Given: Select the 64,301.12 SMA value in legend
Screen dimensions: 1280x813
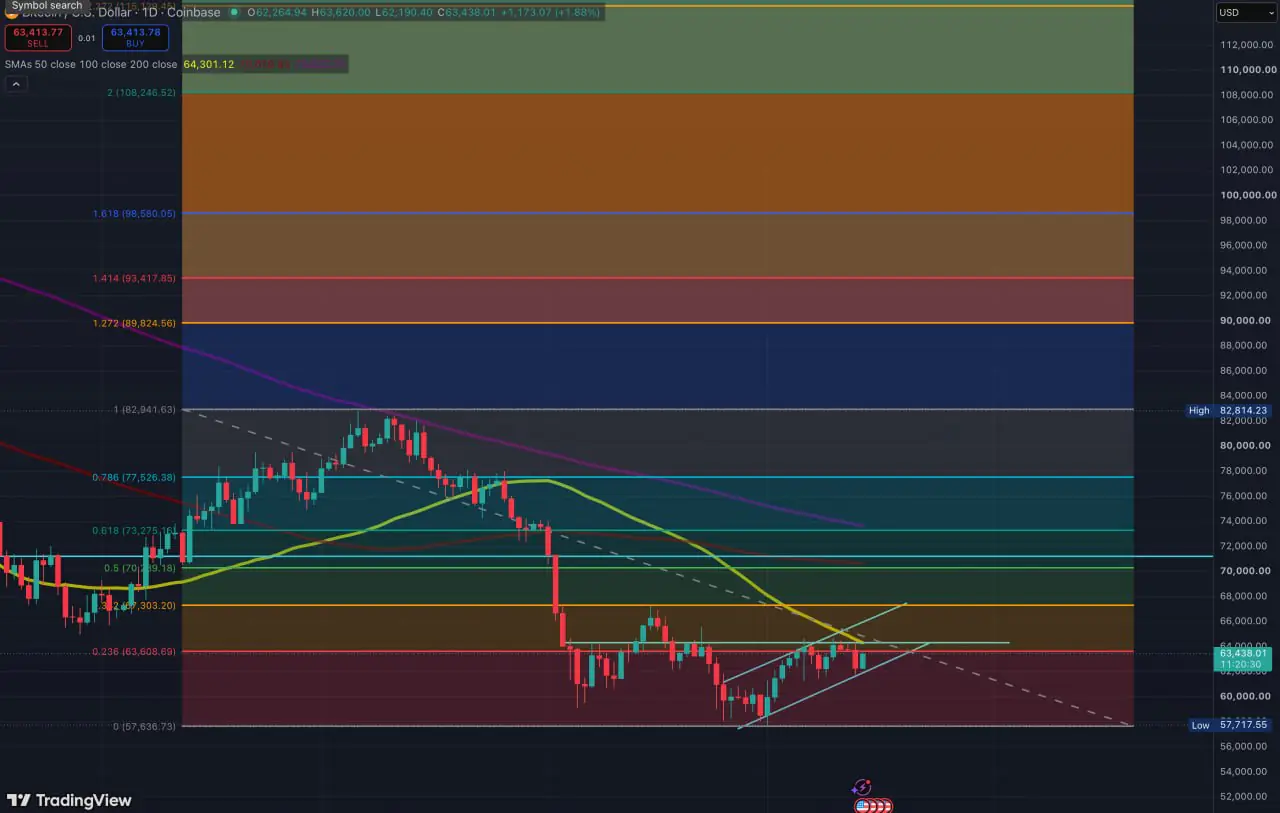Looking at the screenshot, I should click(x=208, y=65).
